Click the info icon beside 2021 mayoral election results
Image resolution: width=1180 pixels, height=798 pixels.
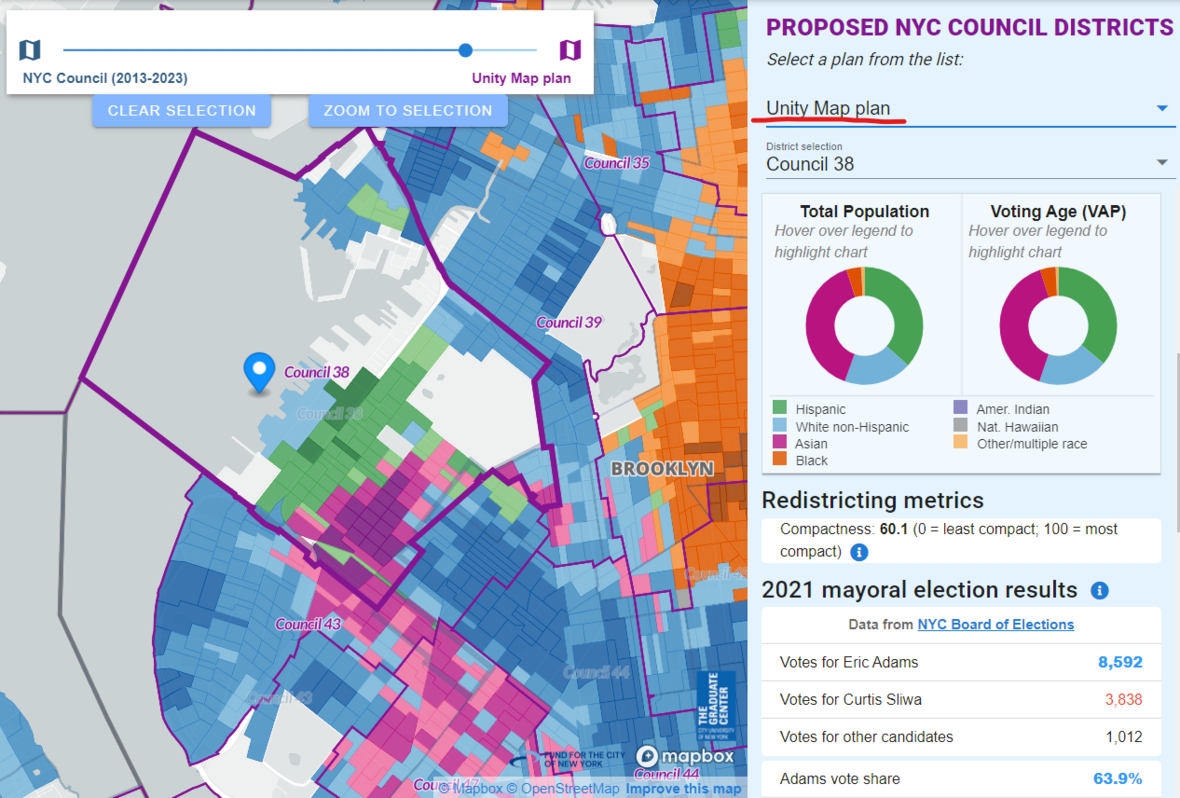click(x=1099, y=590)
